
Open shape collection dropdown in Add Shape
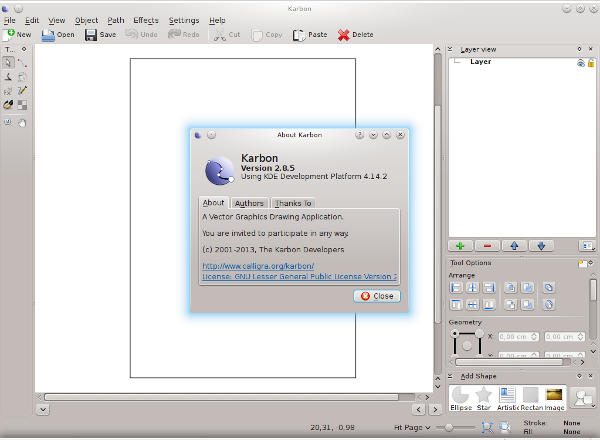pos(582,398)
